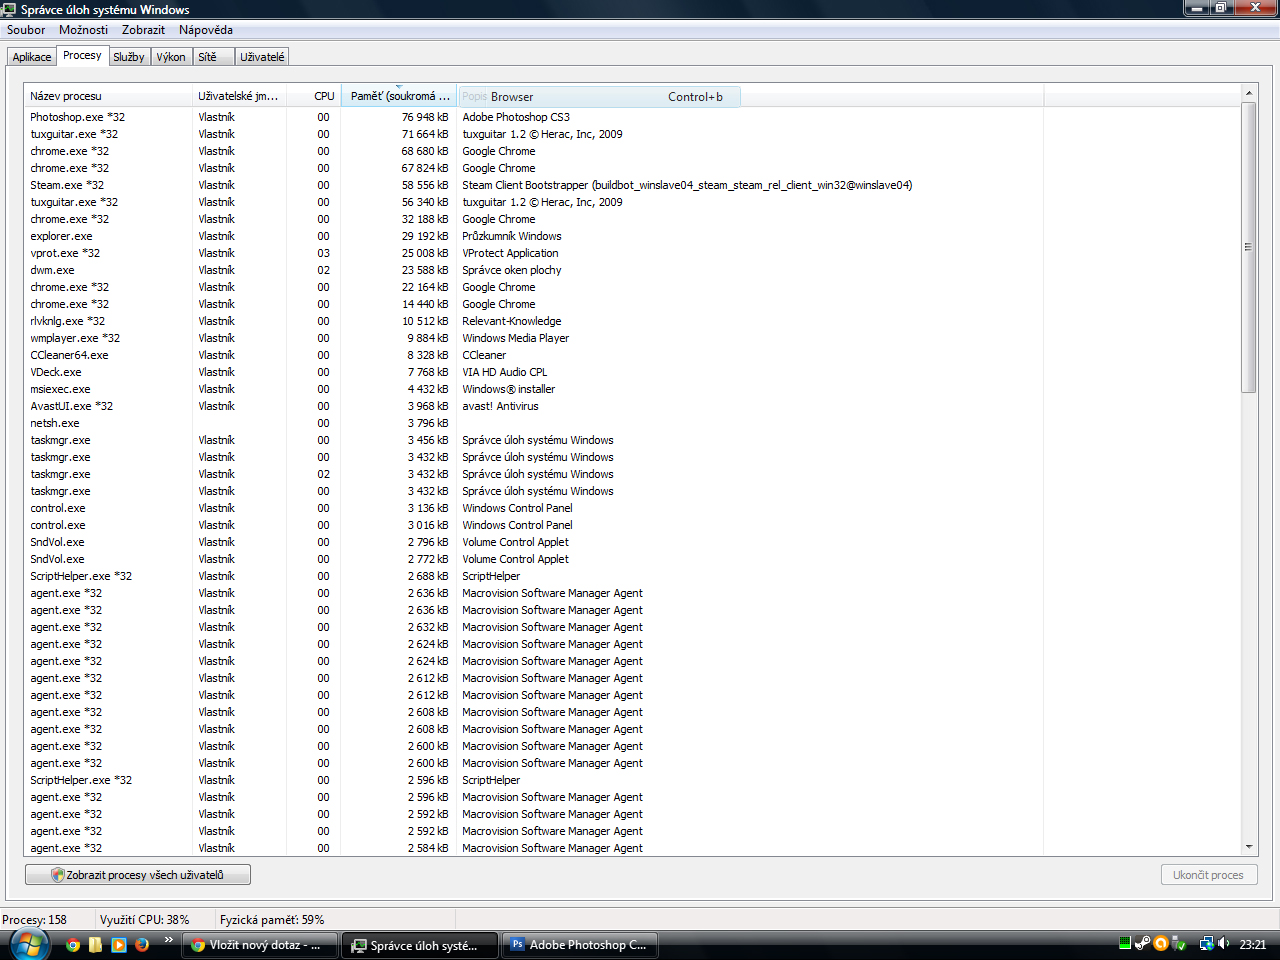Expand hidden quick launch items chevron
This screenshot has height=960, width=1280.
(168, 939)
